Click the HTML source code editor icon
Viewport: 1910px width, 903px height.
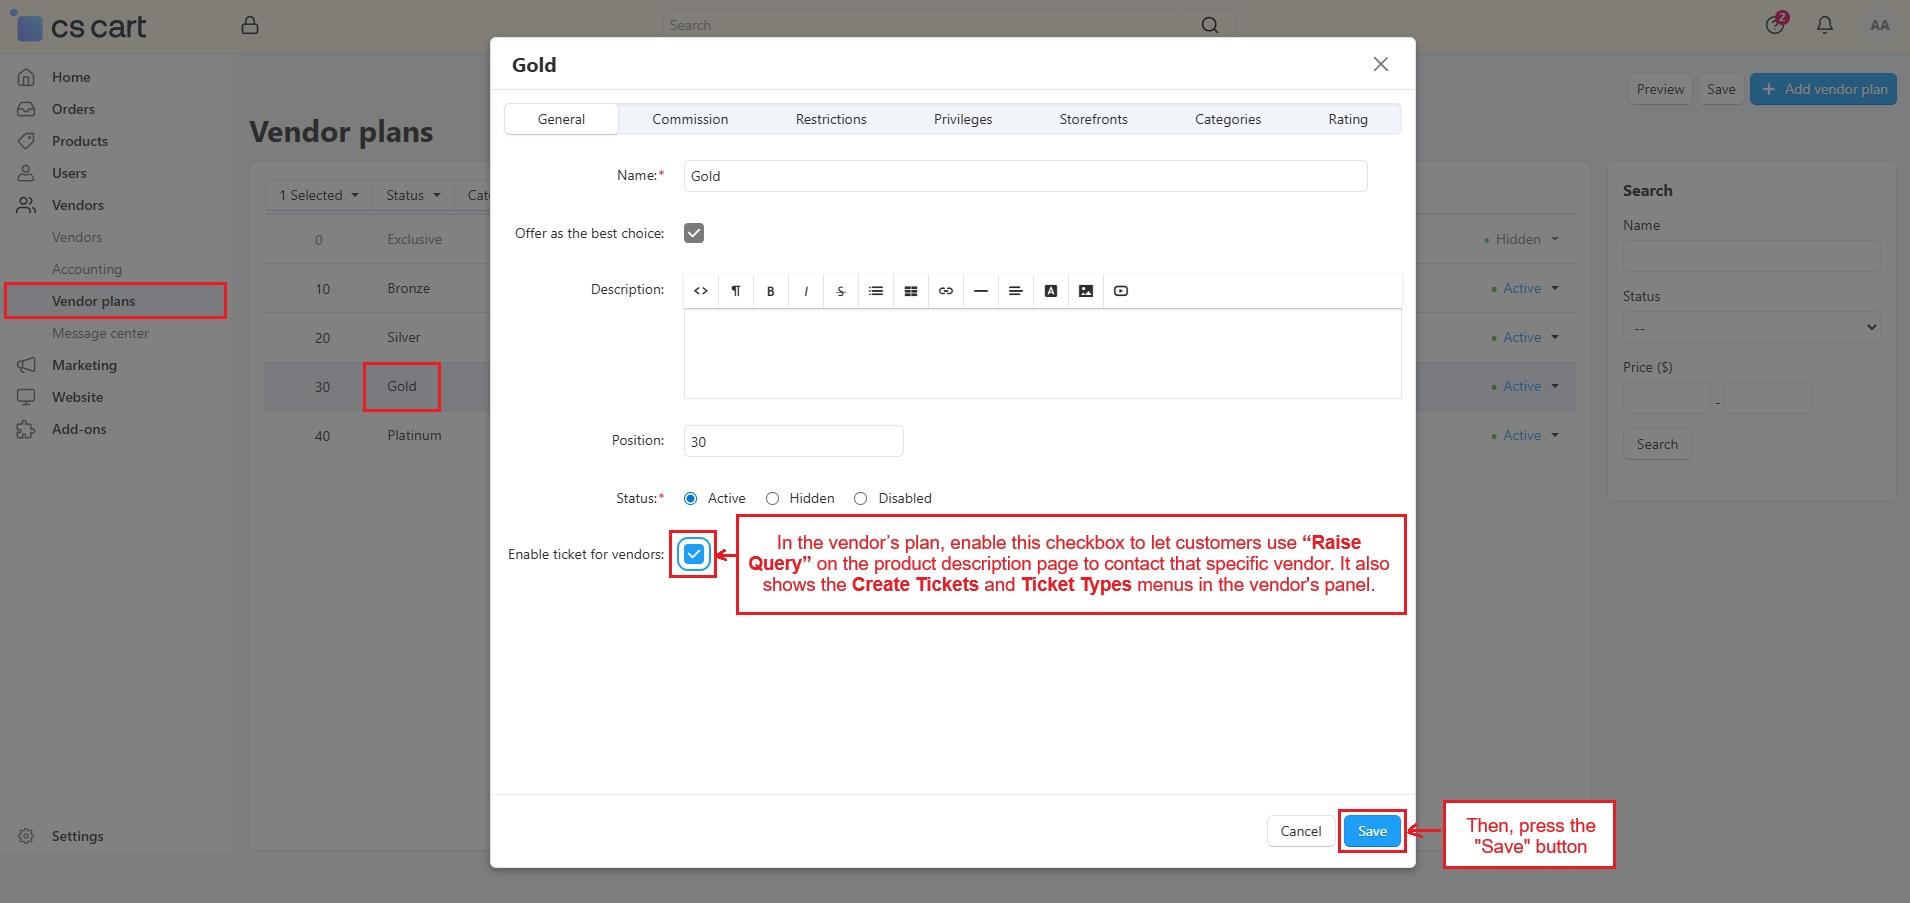tap(701, 291)
